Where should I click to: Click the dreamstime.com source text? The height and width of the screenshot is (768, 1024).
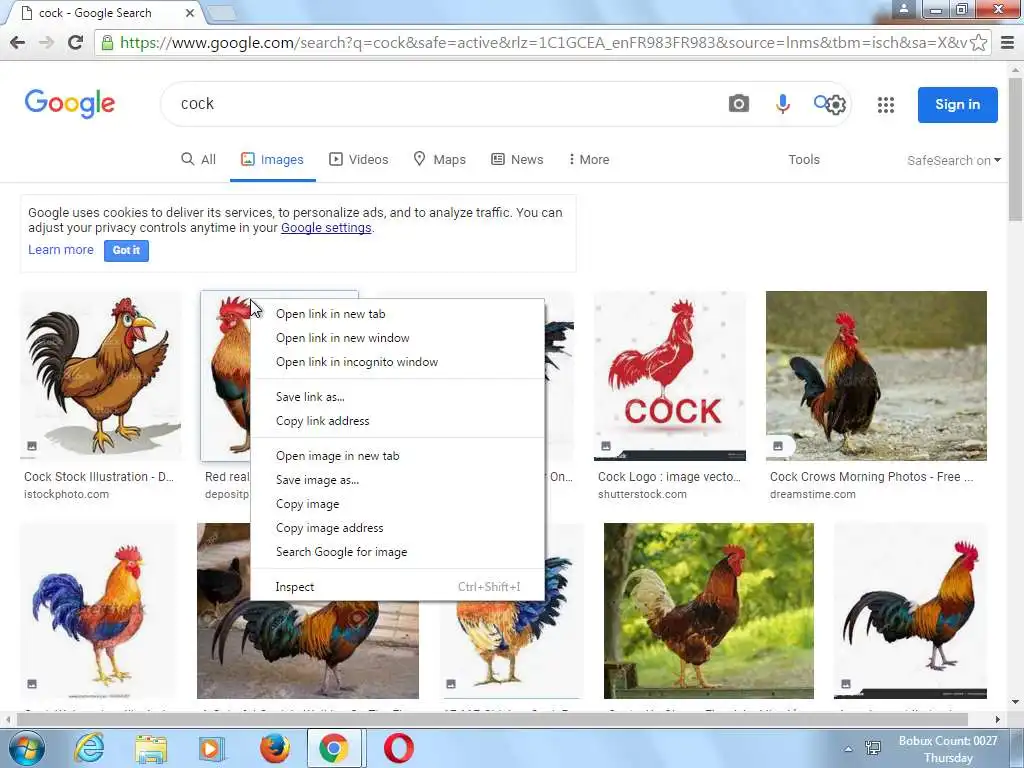coord(812,494)
